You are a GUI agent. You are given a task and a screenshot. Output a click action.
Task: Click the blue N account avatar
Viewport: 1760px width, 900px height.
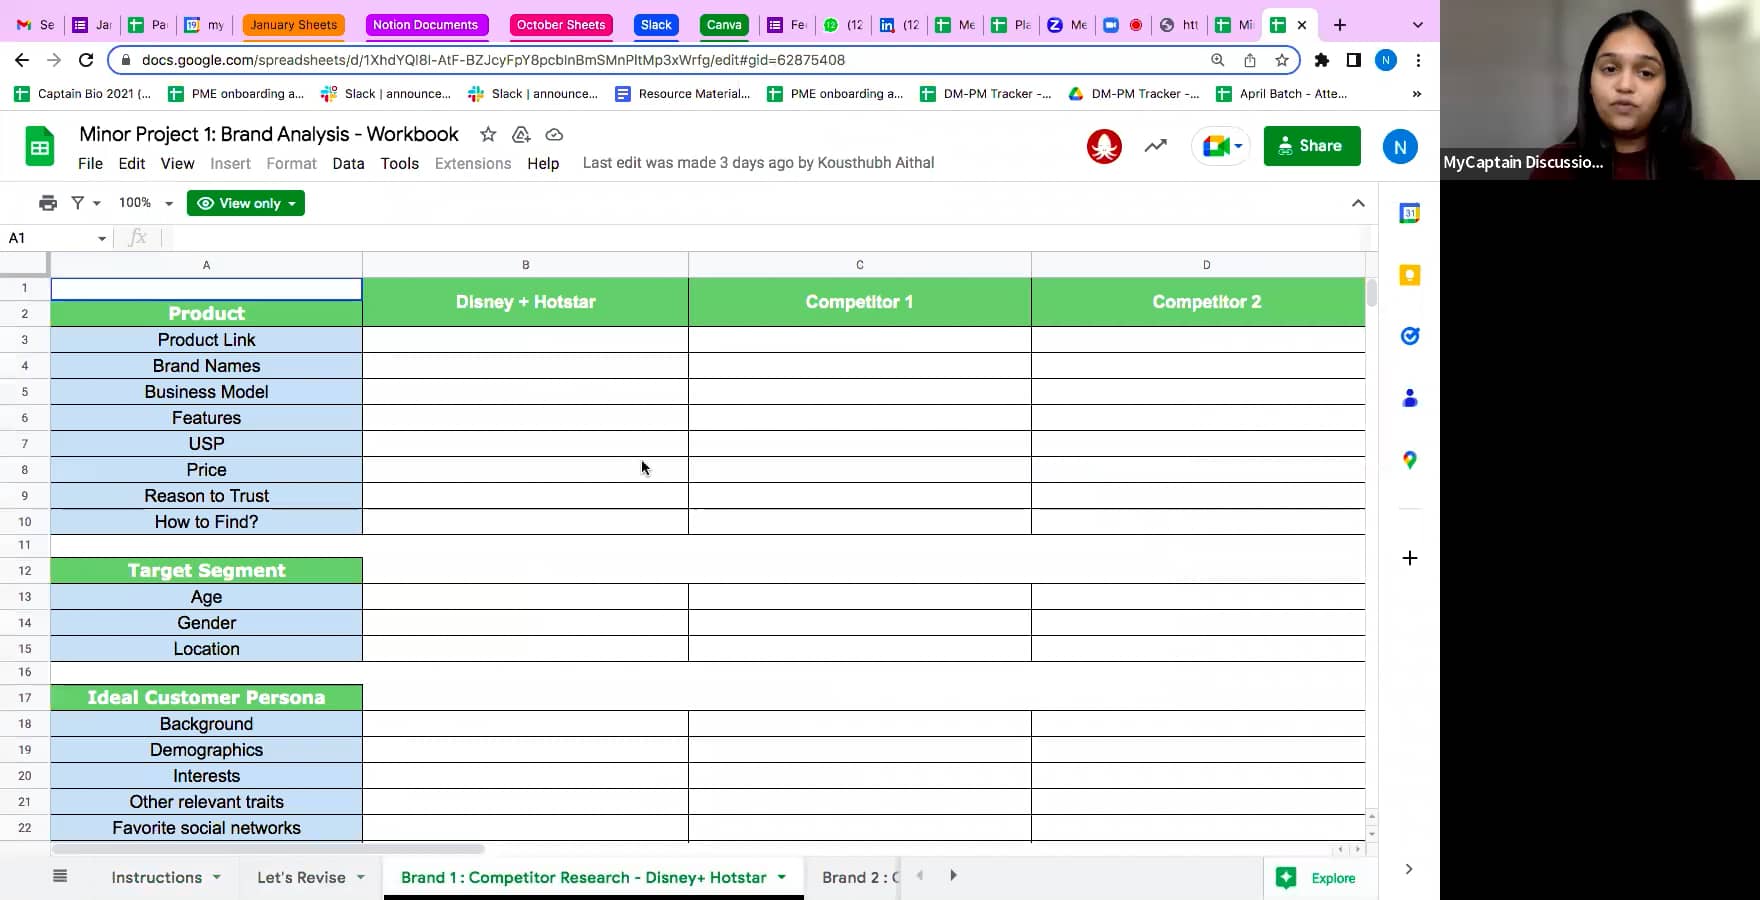click(x=1400, y=147)
